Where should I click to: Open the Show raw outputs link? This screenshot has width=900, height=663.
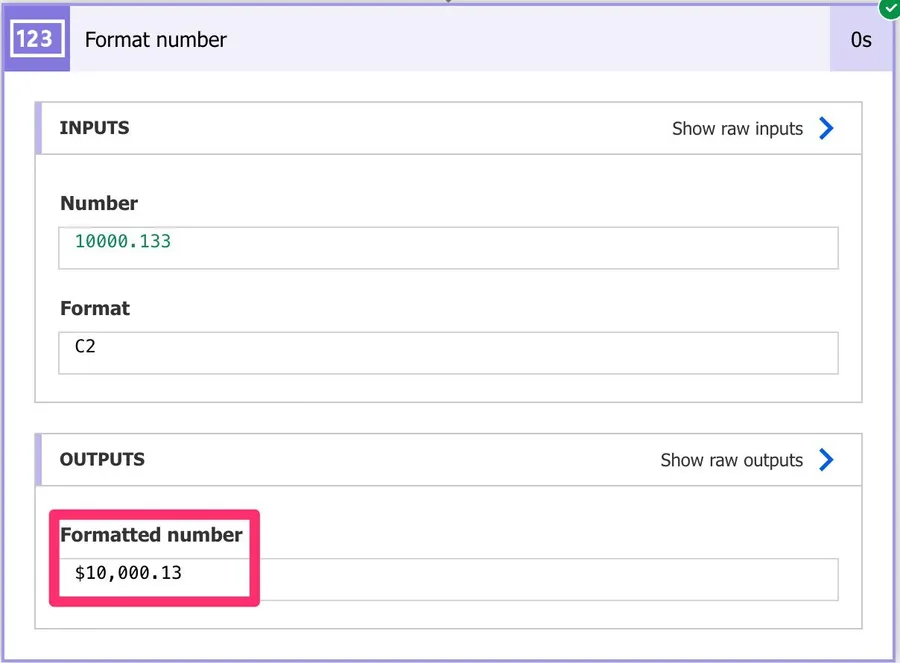[x=731, y=460]
